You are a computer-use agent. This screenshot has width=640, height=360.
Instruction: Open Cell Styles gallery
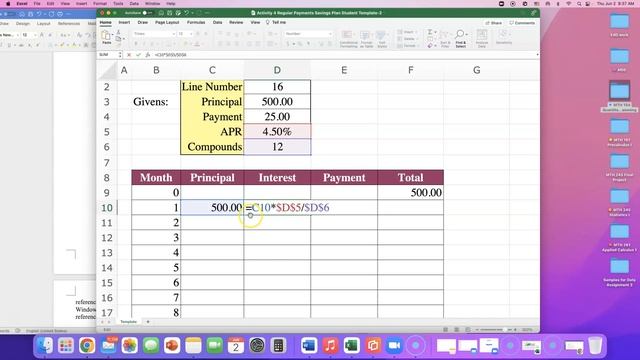pyautogui.click(x=382, y=39)
